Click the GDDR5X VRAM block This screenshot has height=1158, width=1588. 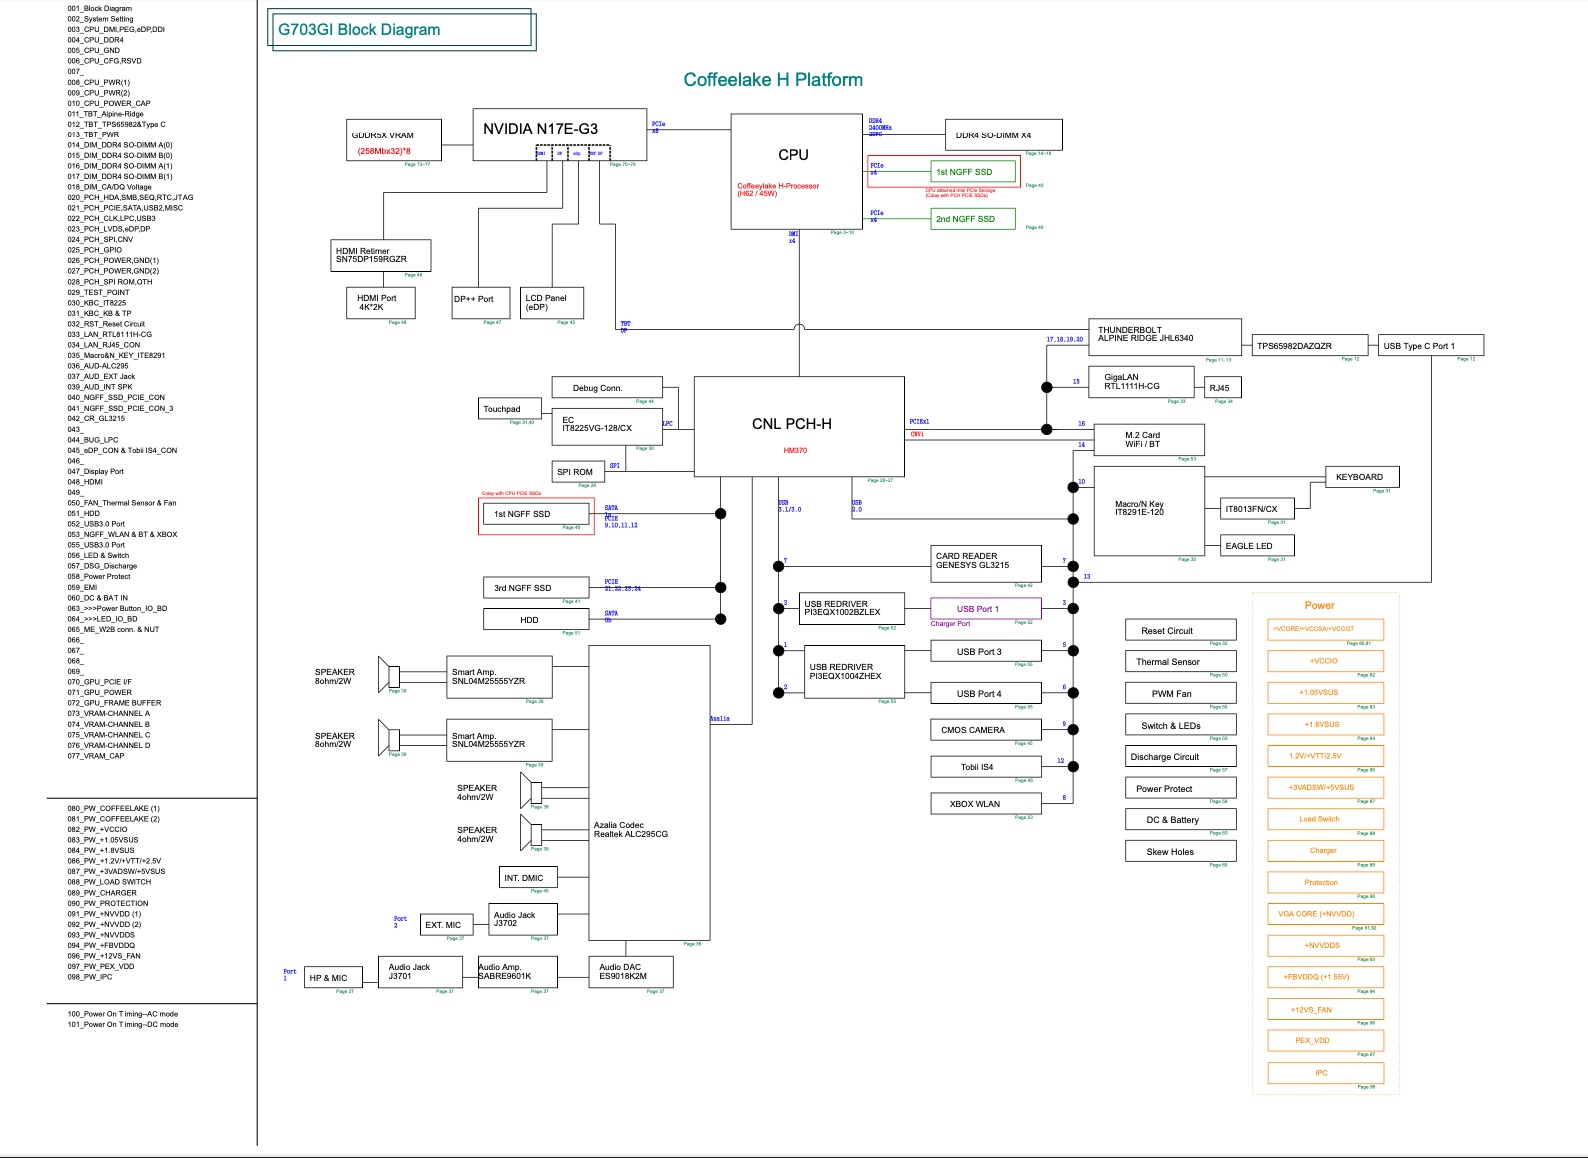point(393,140)
